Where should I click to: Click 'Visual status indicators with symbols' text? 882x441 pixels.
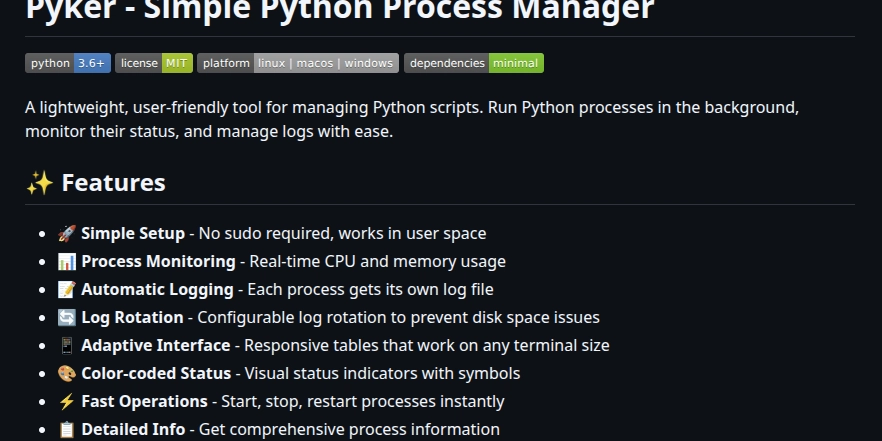pyautogui.click(x=382, y=374)
